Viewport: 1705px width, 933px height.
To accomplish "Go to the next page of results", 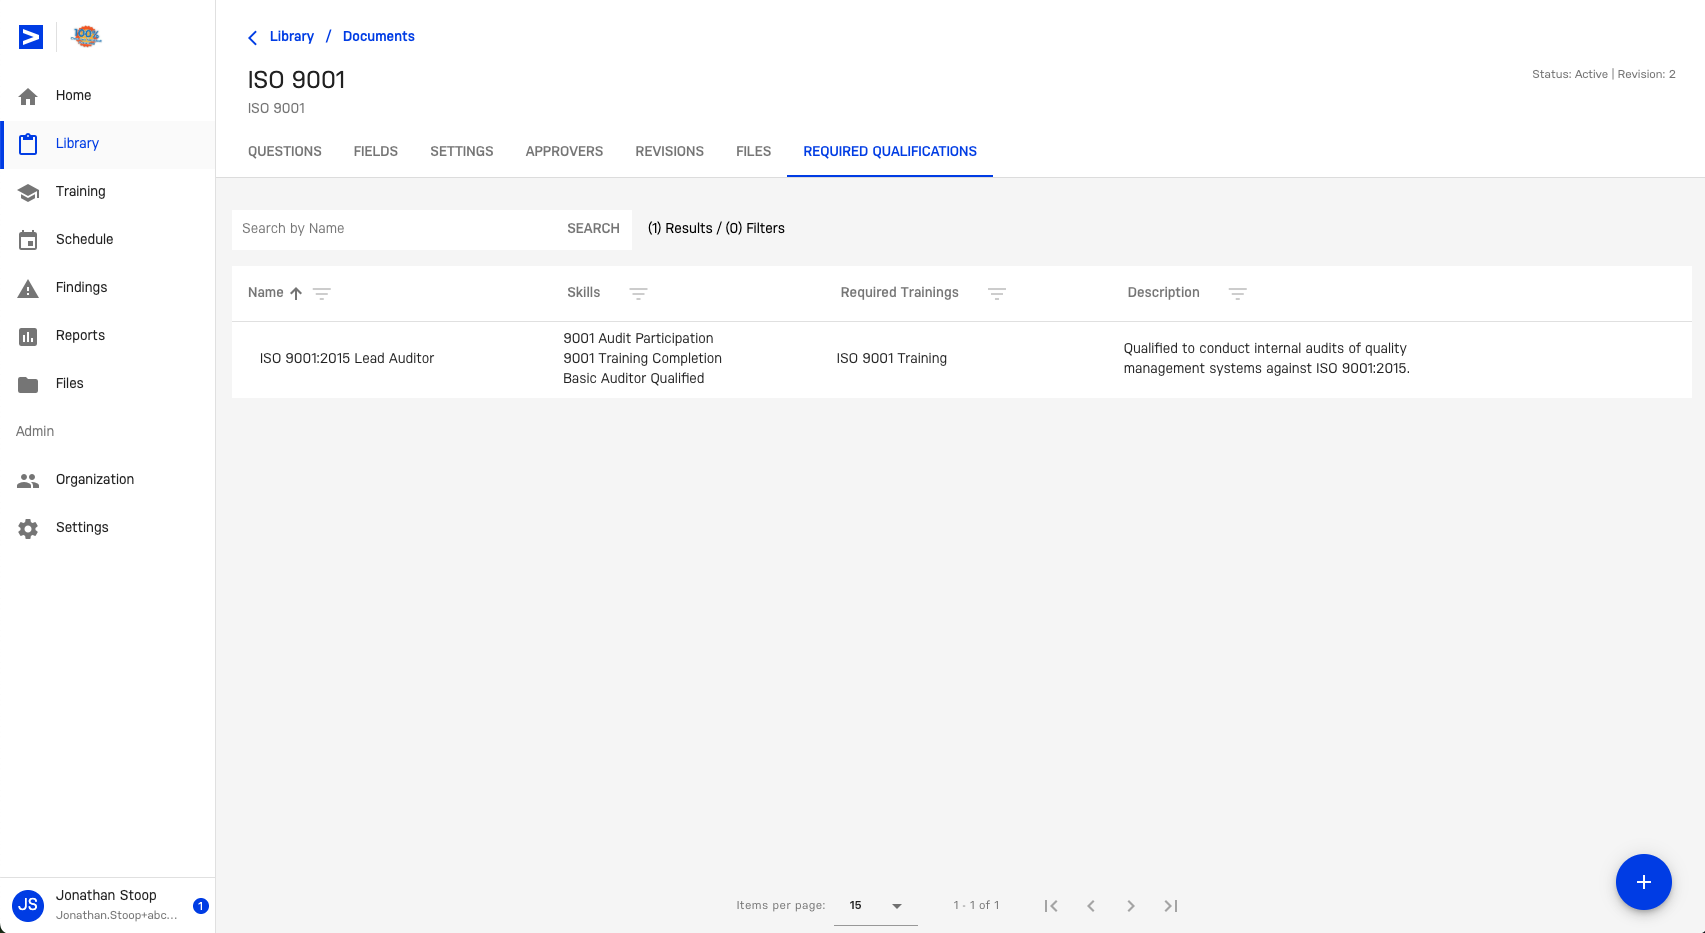I will coord(1131,906).
